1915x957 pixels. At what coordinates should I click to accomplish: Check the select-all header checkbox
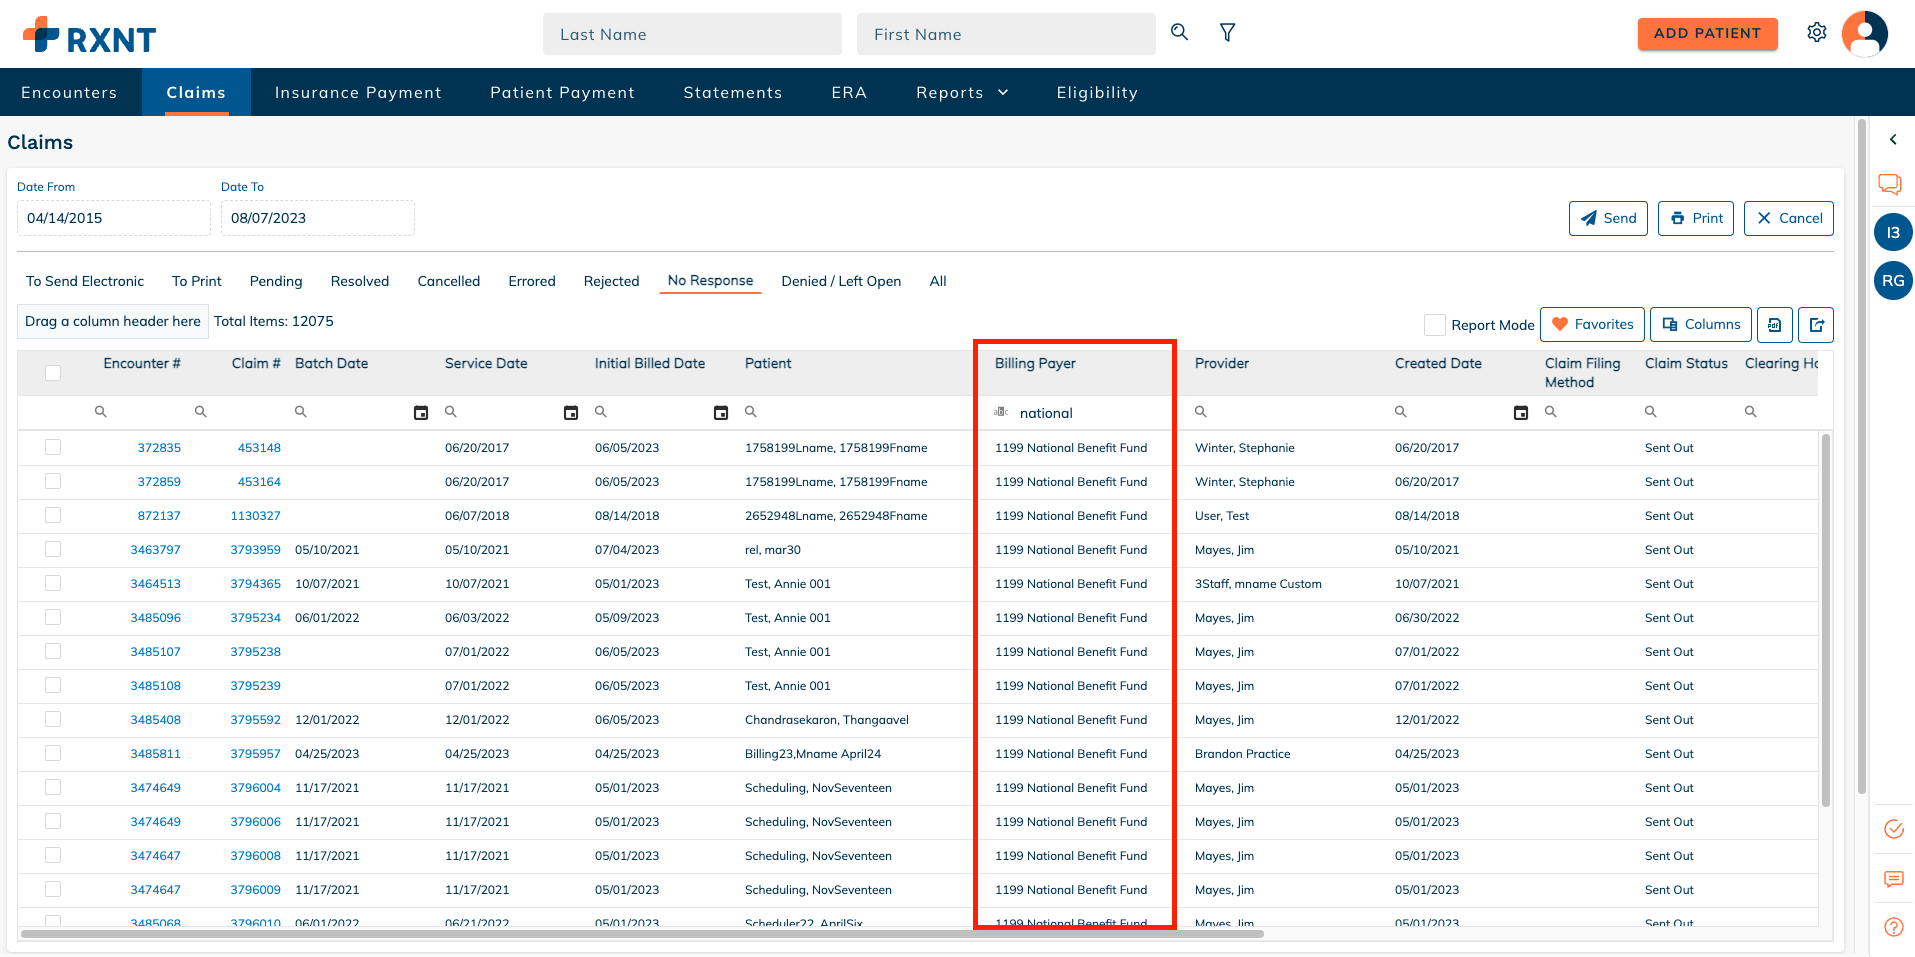53,373
